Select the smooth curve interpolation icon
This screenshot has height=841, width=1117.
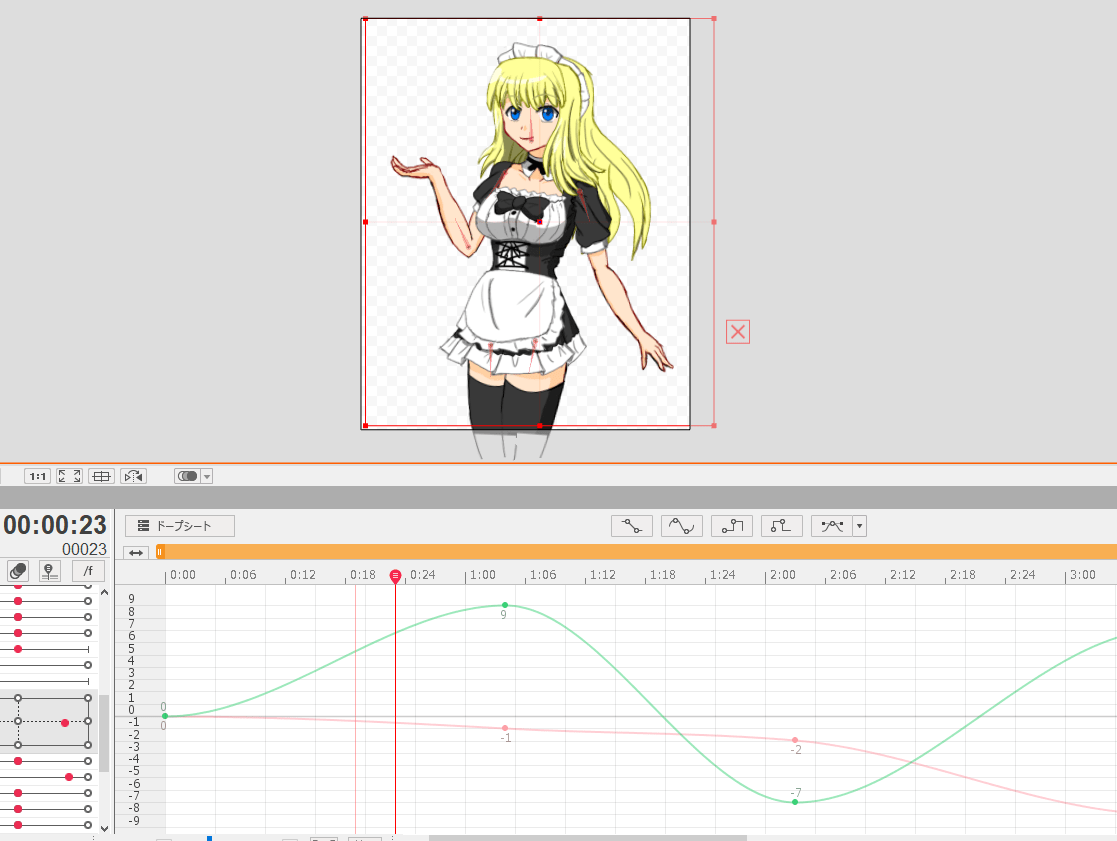click(x=681, y=525)
